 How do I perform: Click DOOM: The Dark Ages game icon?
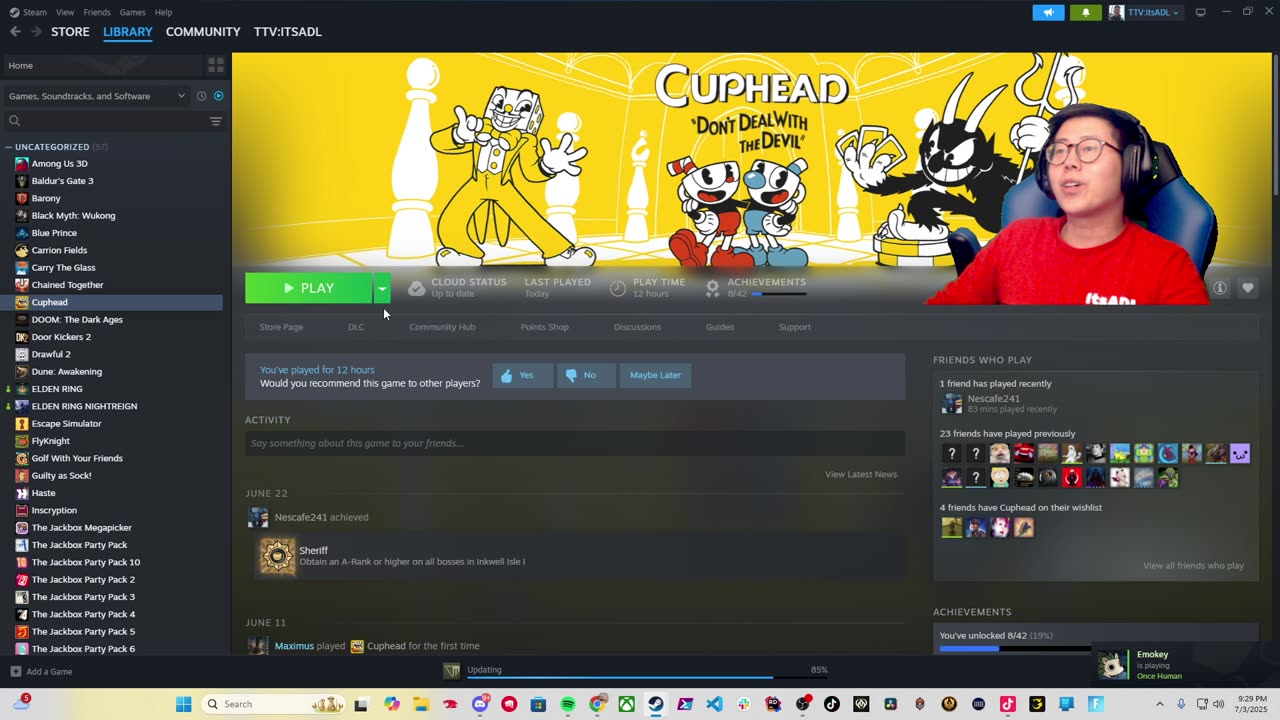pyautogui.click(x=22, y=320)
